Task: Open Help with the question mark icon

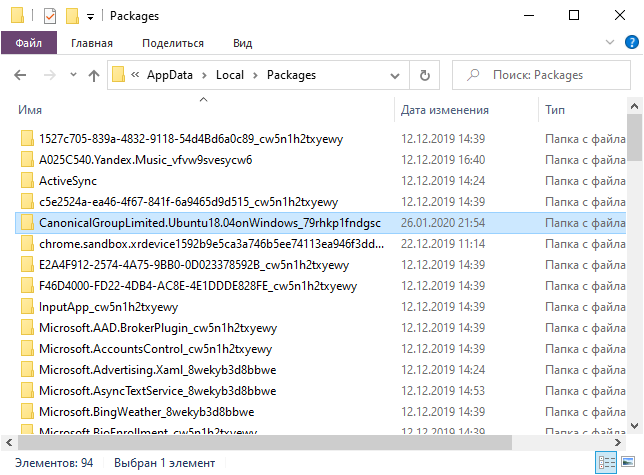Action: click(632, 42)
